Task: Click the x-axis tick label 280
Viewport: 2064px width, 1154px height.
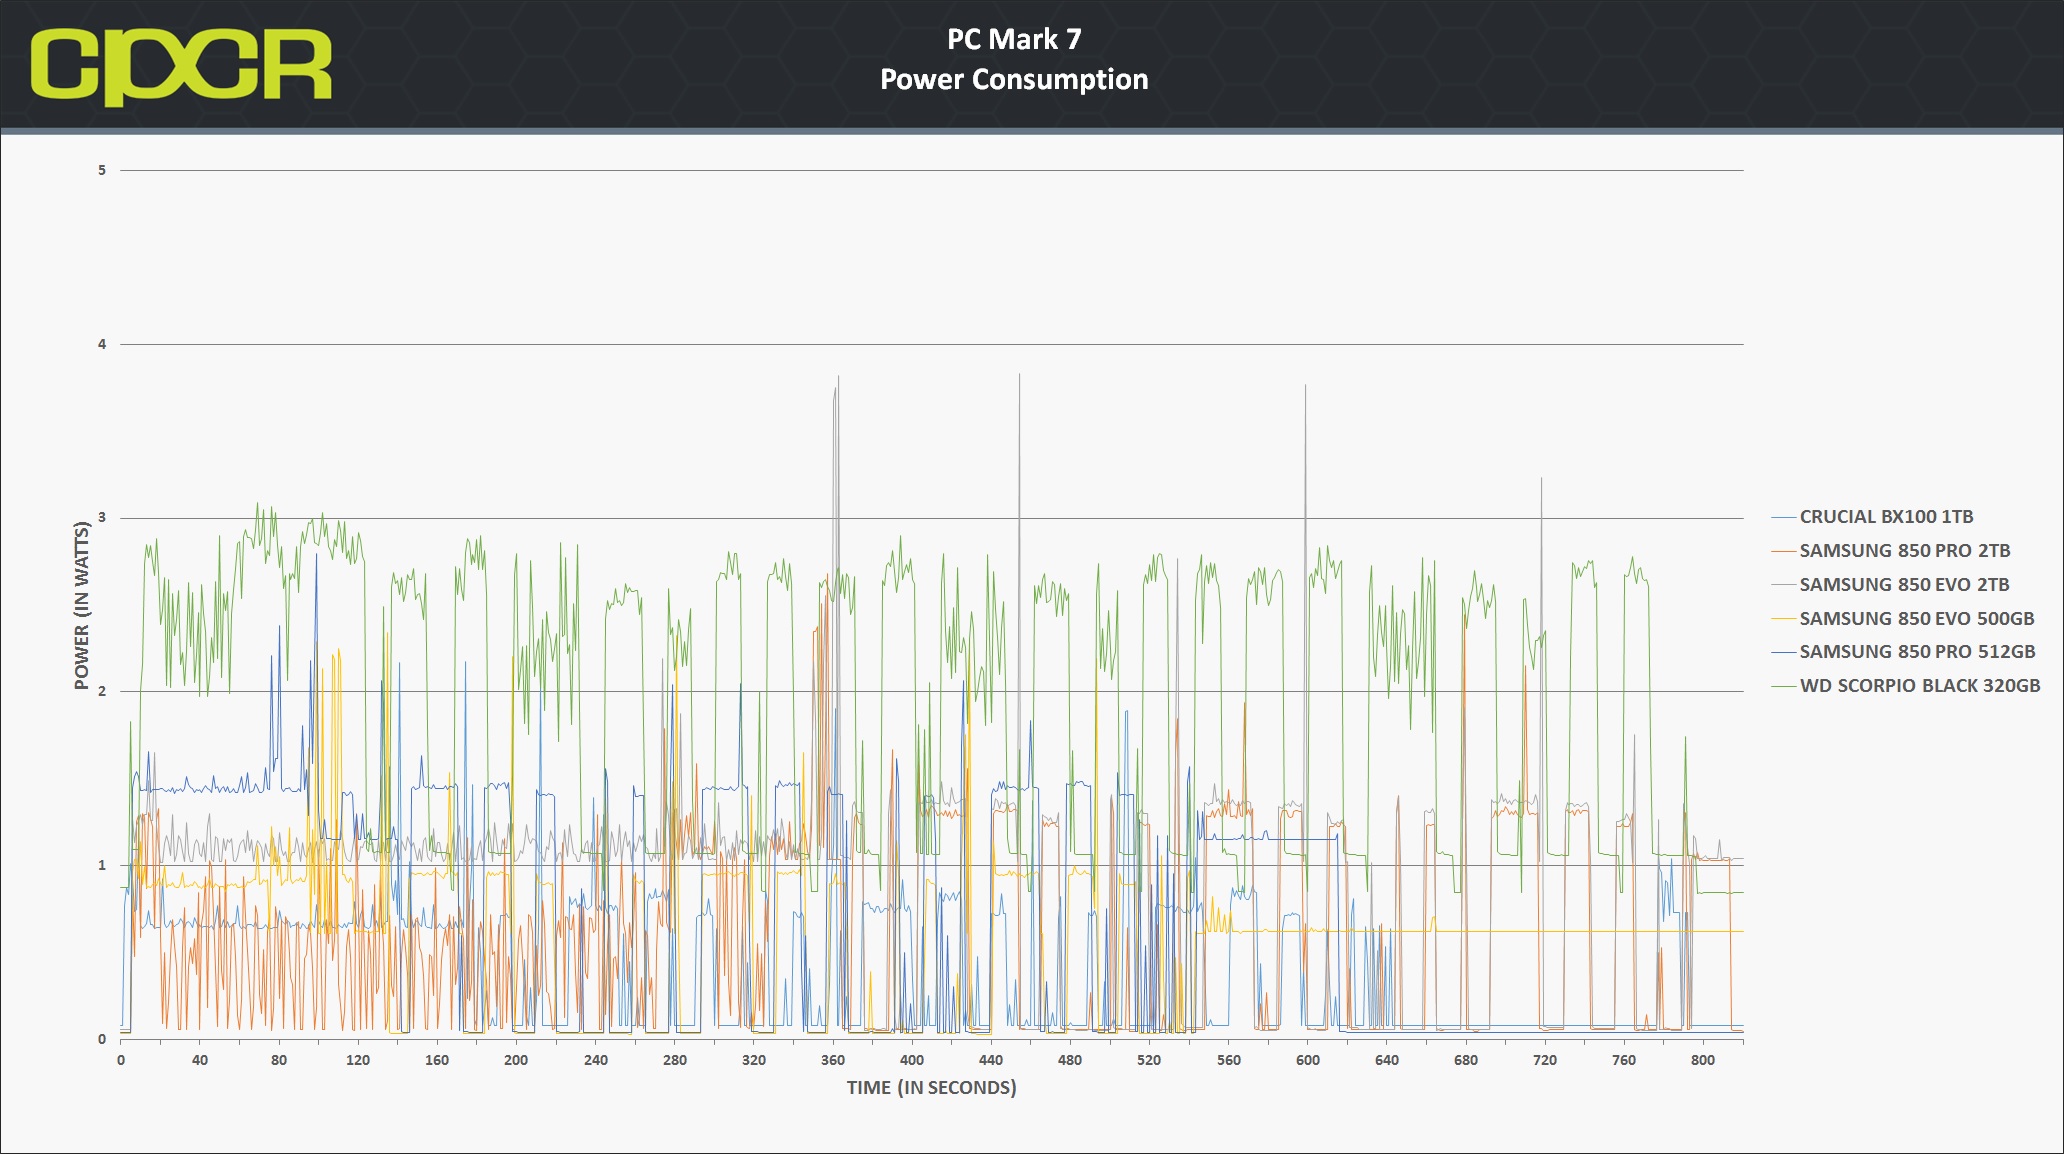Action: coord(675,1060)
